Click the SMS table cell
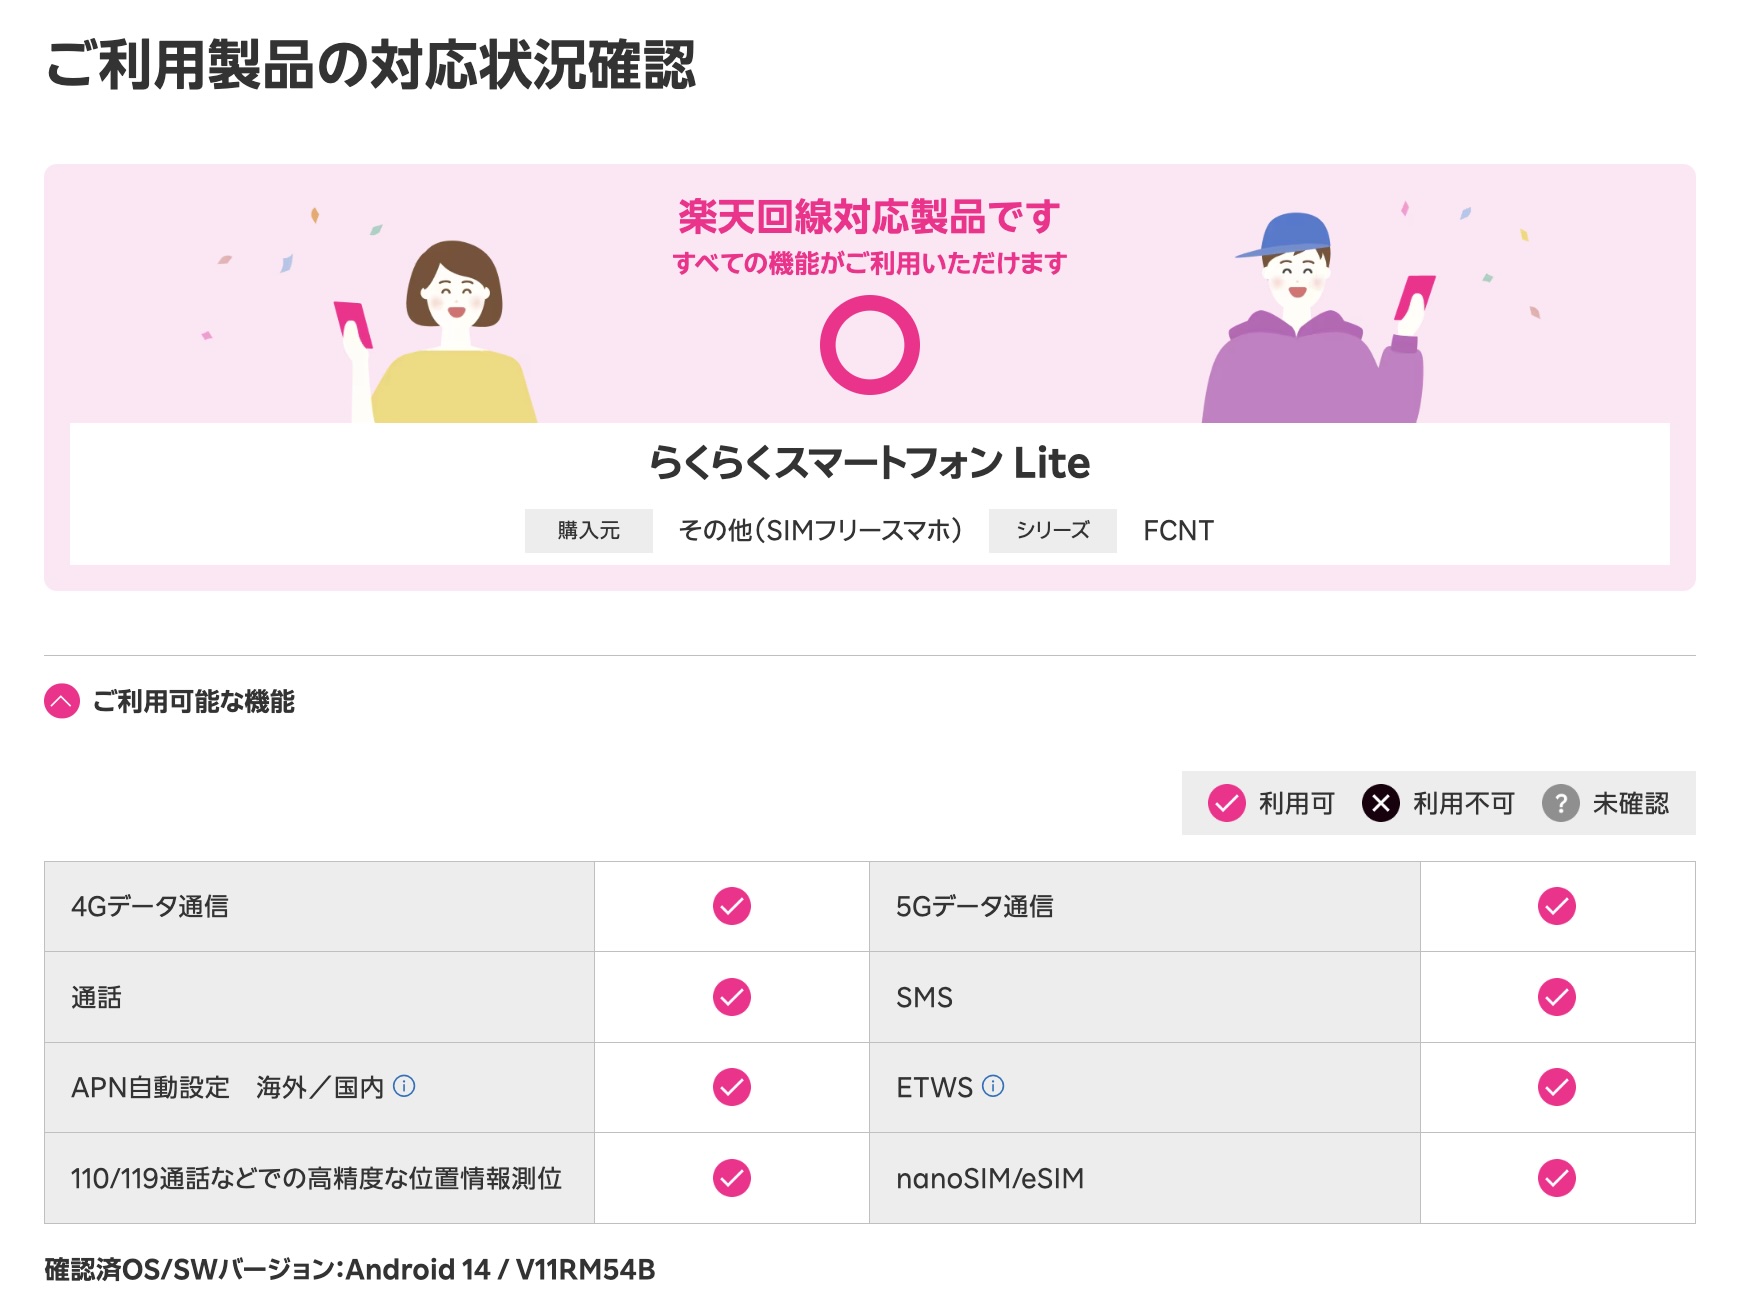This screenshot has height=1312, width=1740. coord(1145,997)
